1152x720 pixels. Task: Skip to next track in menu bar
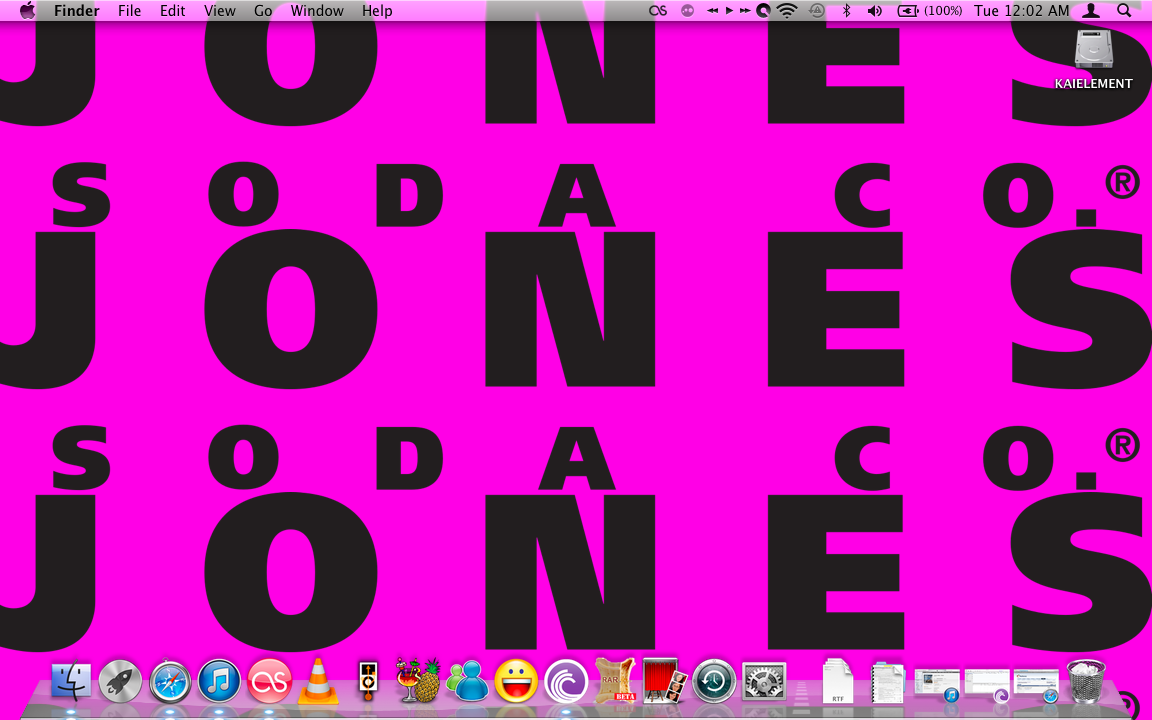point(745,10)
